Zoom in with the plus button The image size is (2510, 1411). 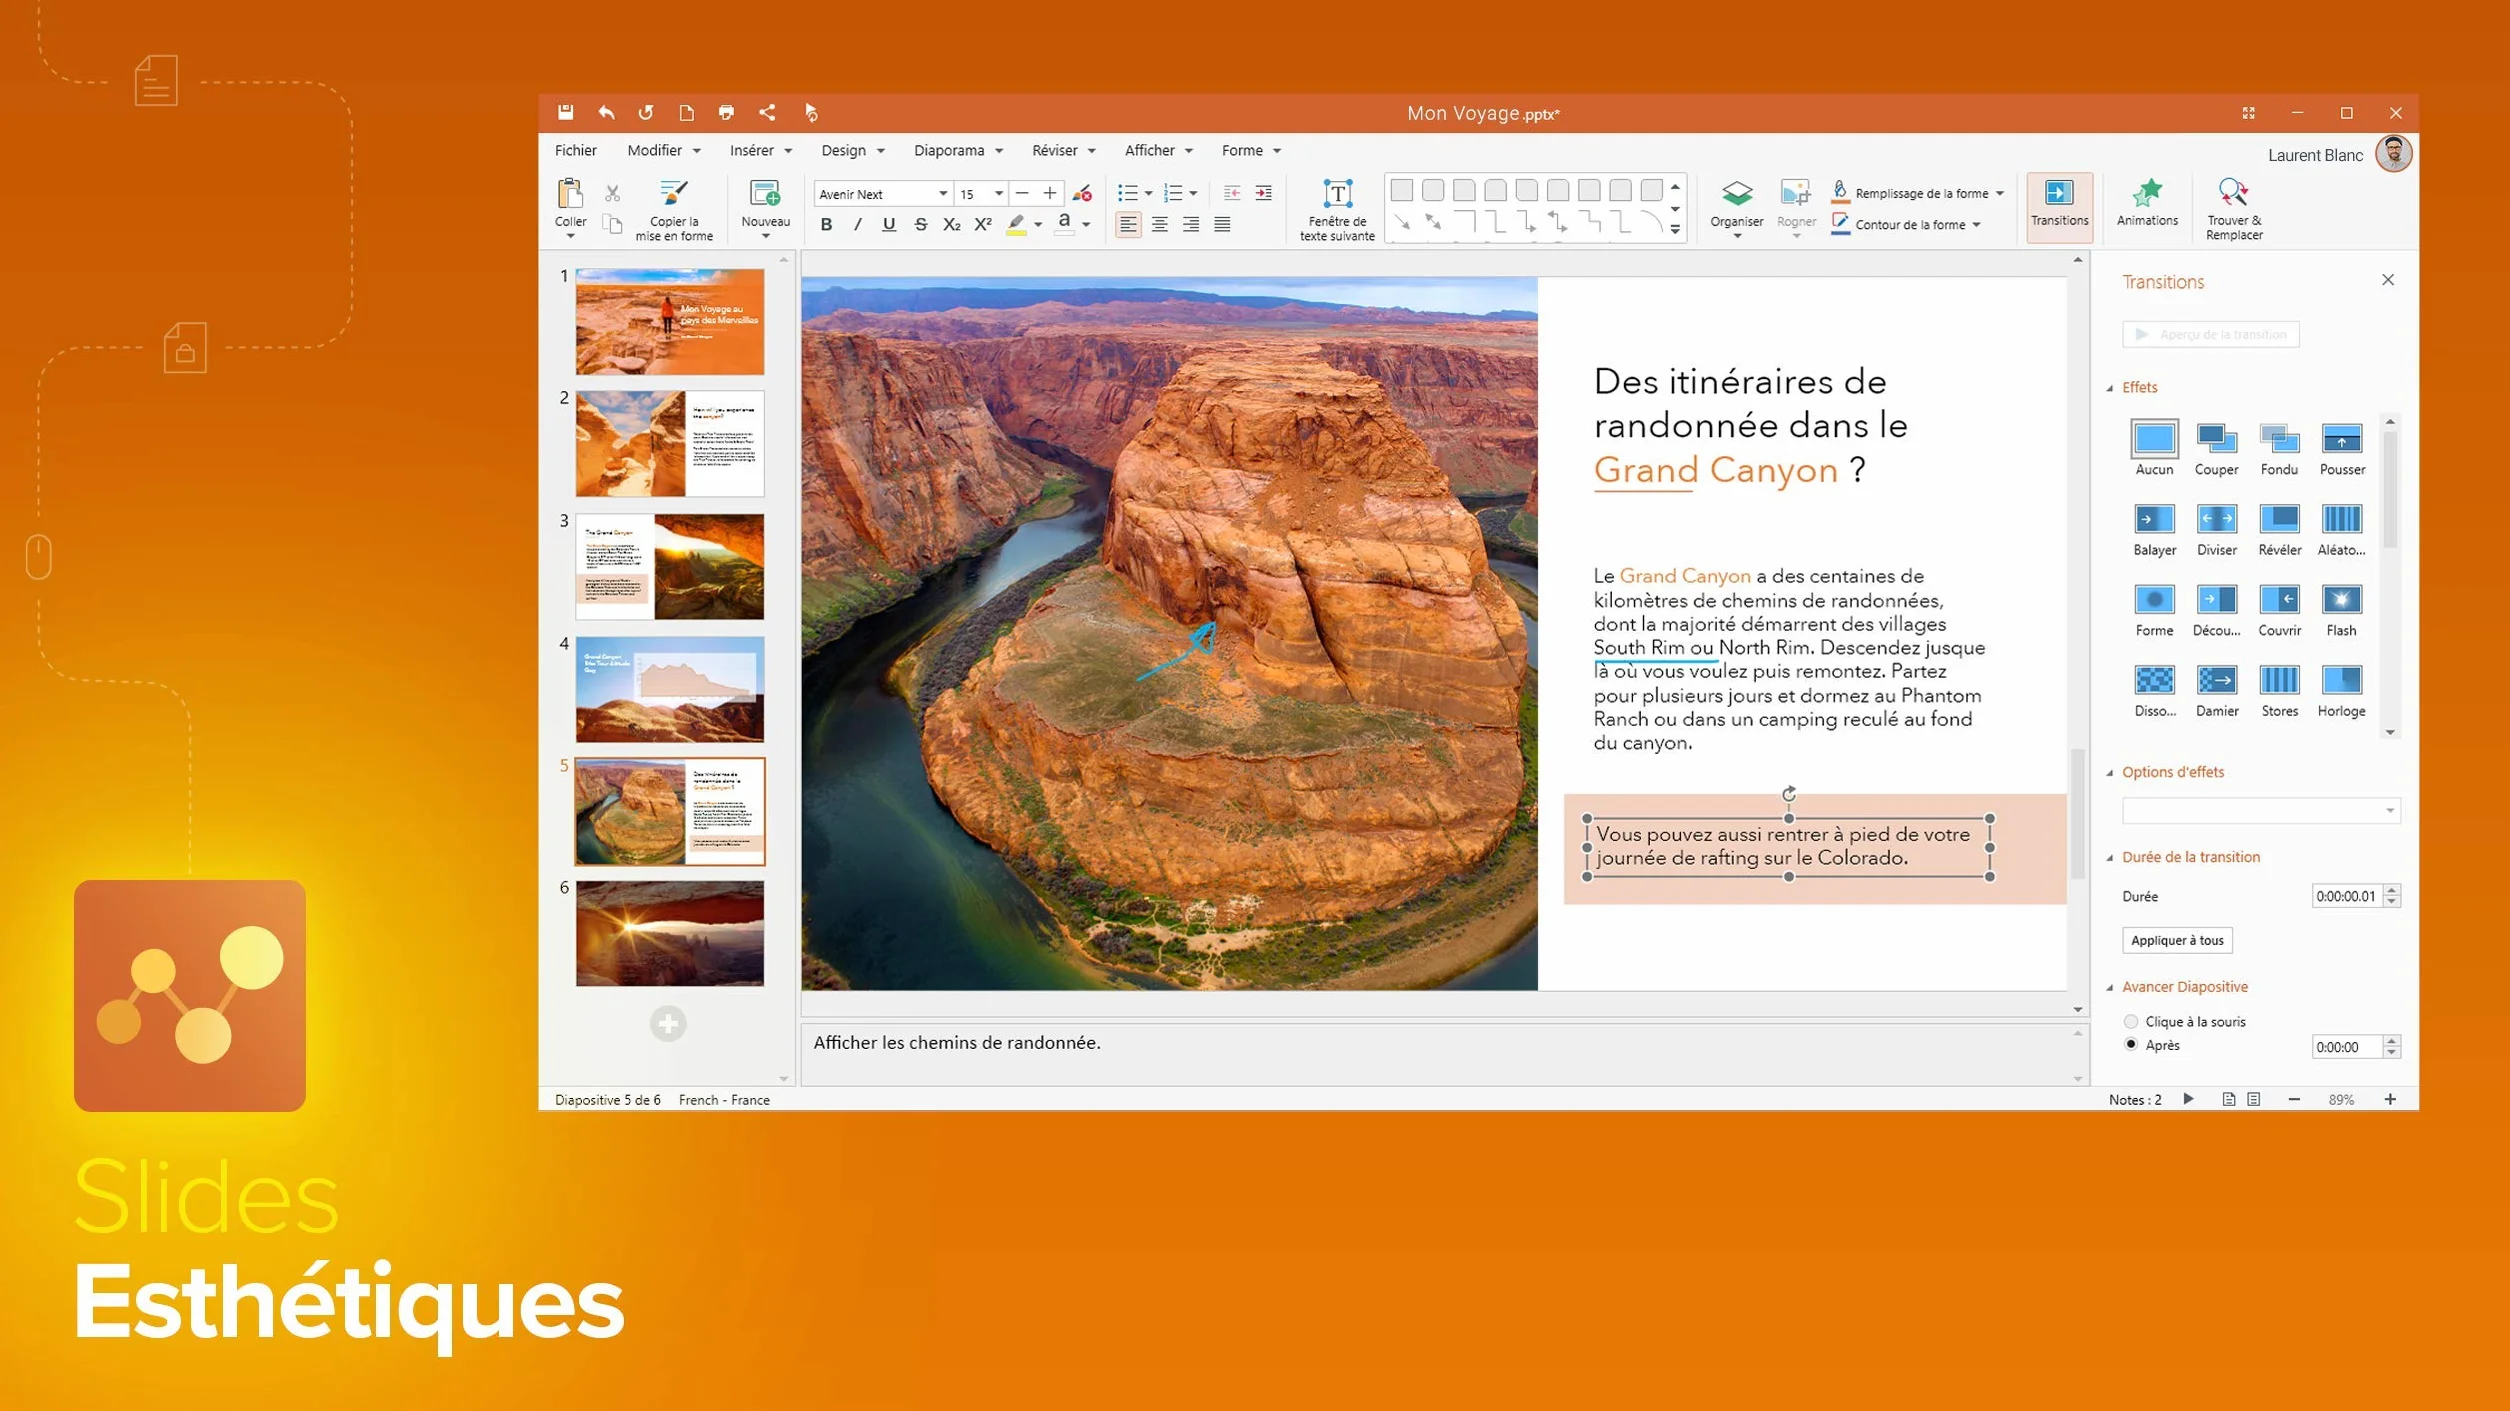tap(2389, 1099)
